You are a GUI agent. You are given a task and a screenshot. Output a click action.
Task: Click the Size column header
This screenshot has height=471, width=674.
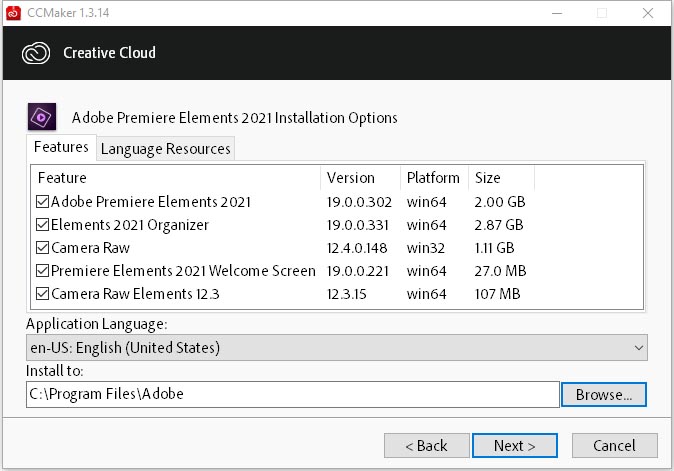click(x=501, y=178)
